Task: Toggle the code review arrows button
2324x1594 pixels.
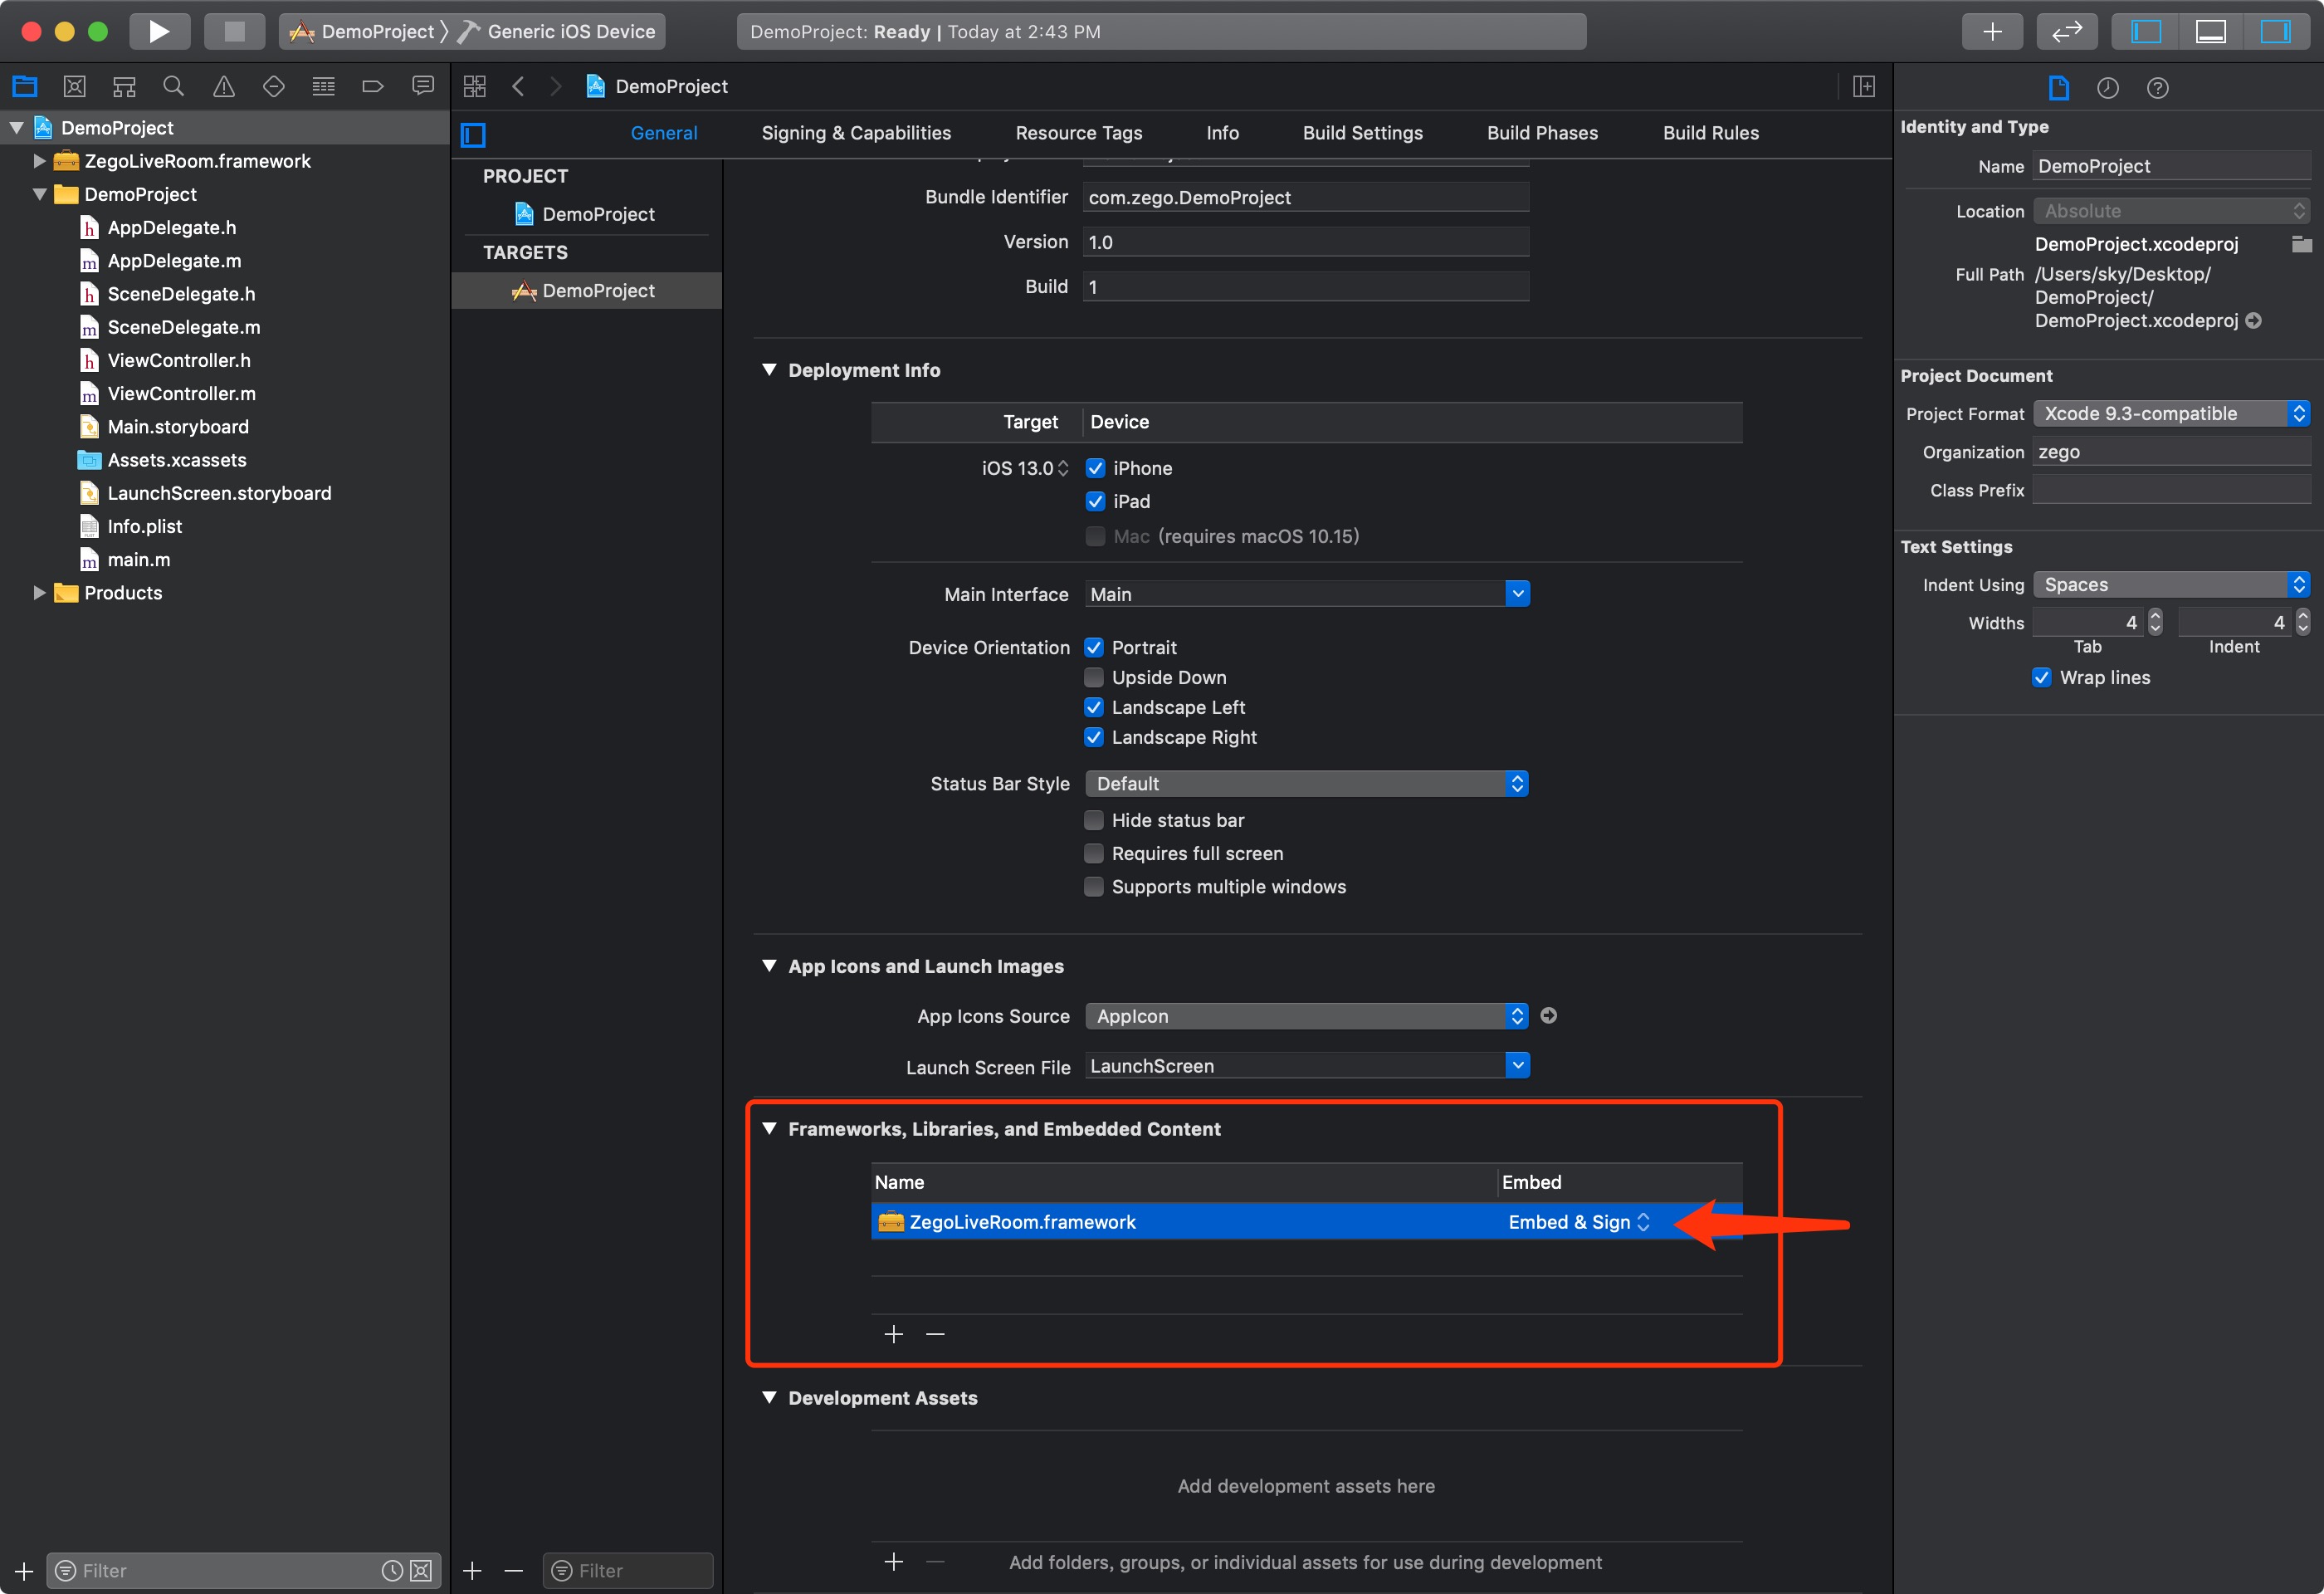Action: click(x=2066, y=31)
